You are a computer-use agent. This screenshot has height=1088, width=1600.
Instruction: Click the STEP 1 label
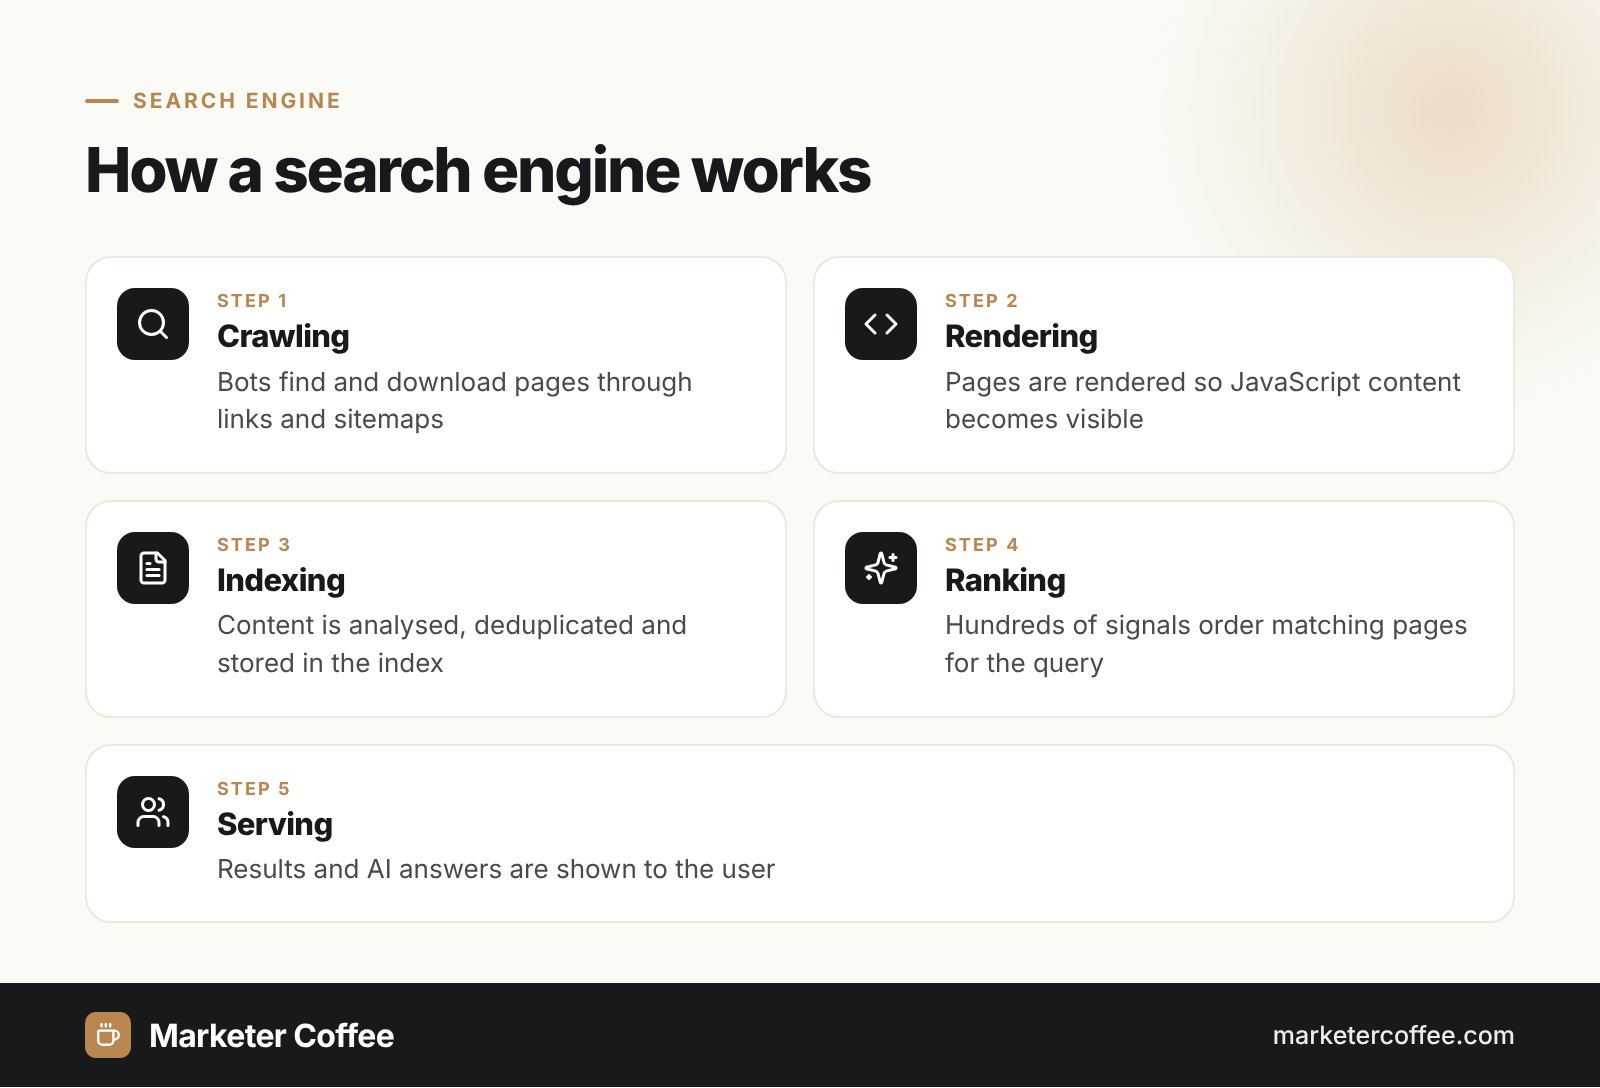pyautogui.click(x=252, y=301)
